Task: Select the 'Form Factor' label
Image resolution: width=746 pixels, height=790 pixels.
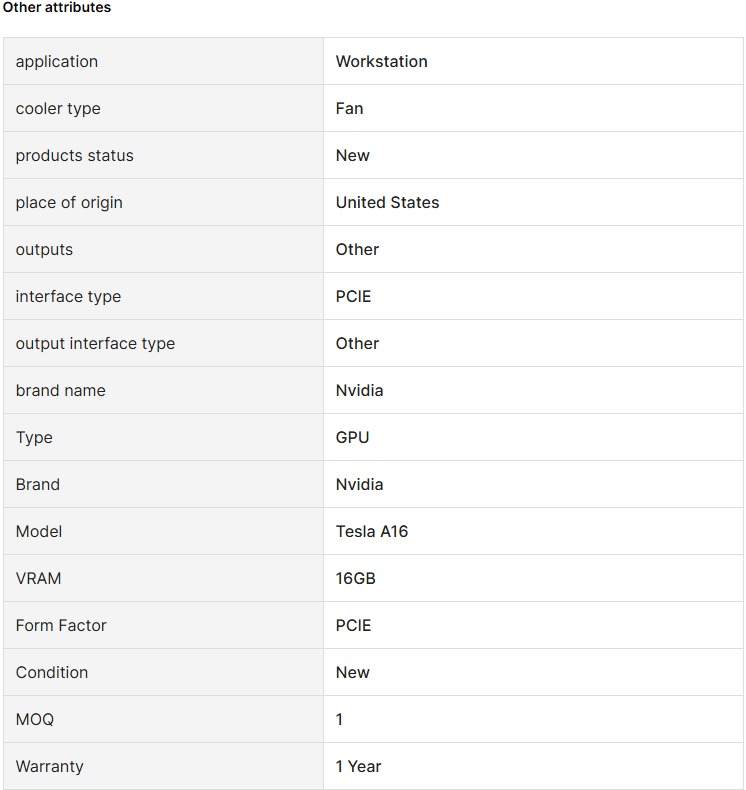Action: pos(61,625)
